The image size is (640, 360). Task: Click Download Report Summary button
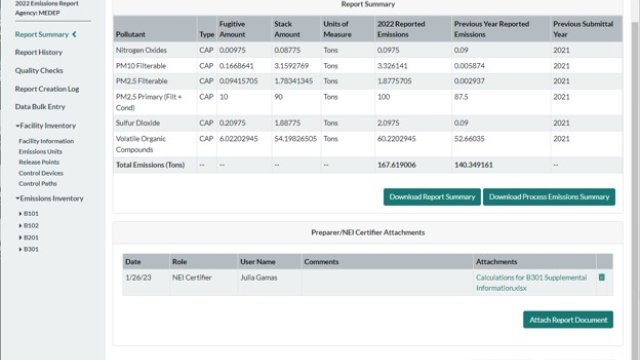pyautogui.click(x=432, y=197)
